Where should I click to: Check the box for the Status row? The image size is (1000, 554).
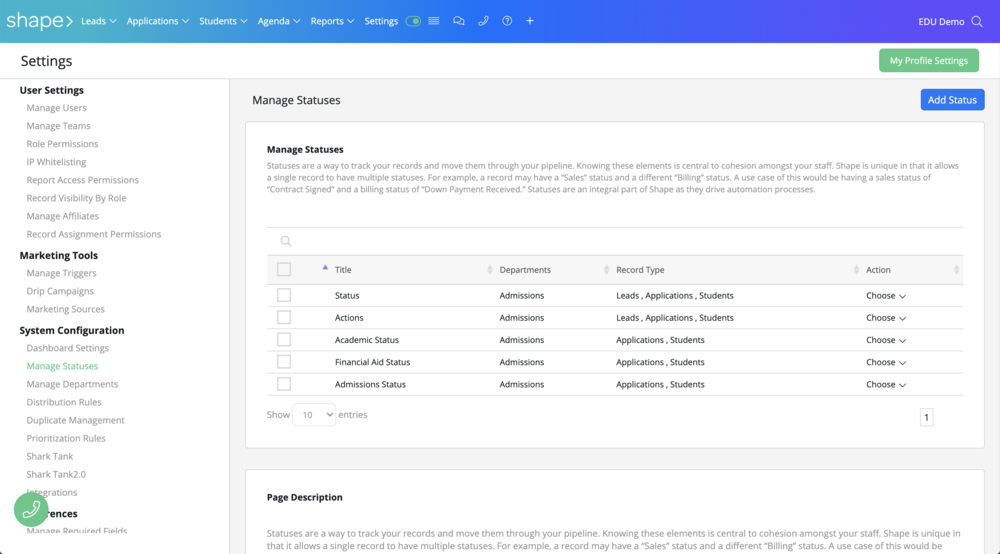(284, 295)
